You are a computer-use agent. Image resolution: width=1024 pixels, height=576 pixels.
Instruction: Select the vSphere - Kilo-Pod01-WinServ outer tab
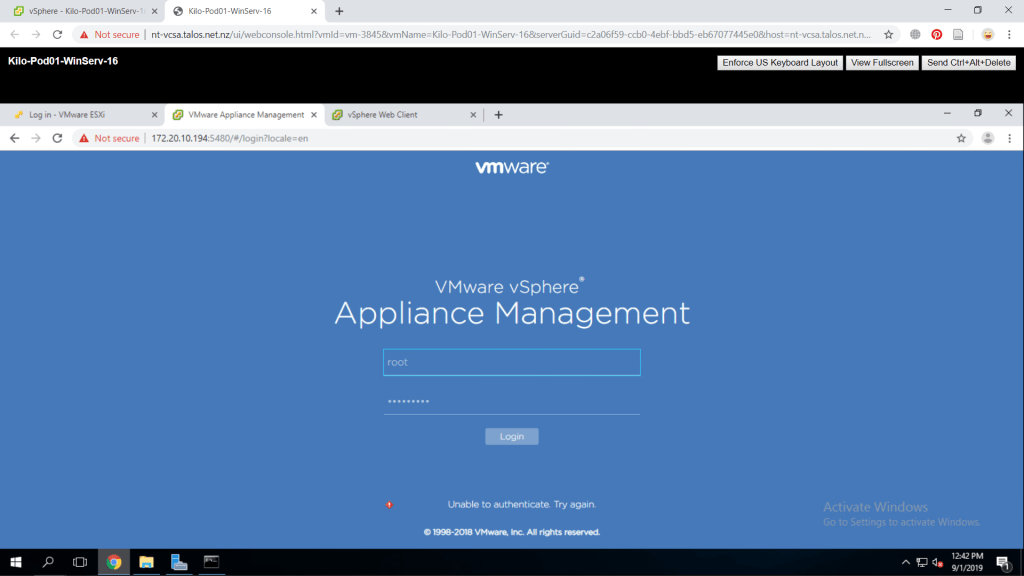tap(78, 11)
